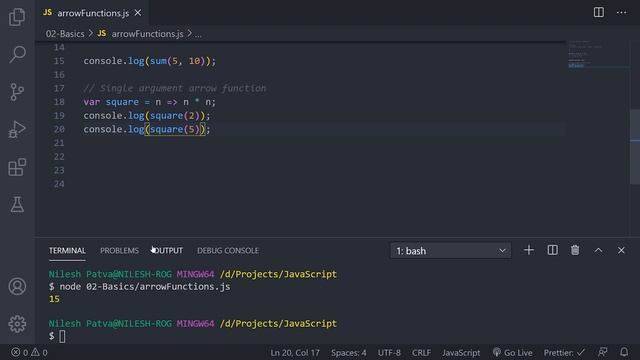Select language mode JavaScript in status bar
Viewport: 640px width, 360px height.
(461, 353)
